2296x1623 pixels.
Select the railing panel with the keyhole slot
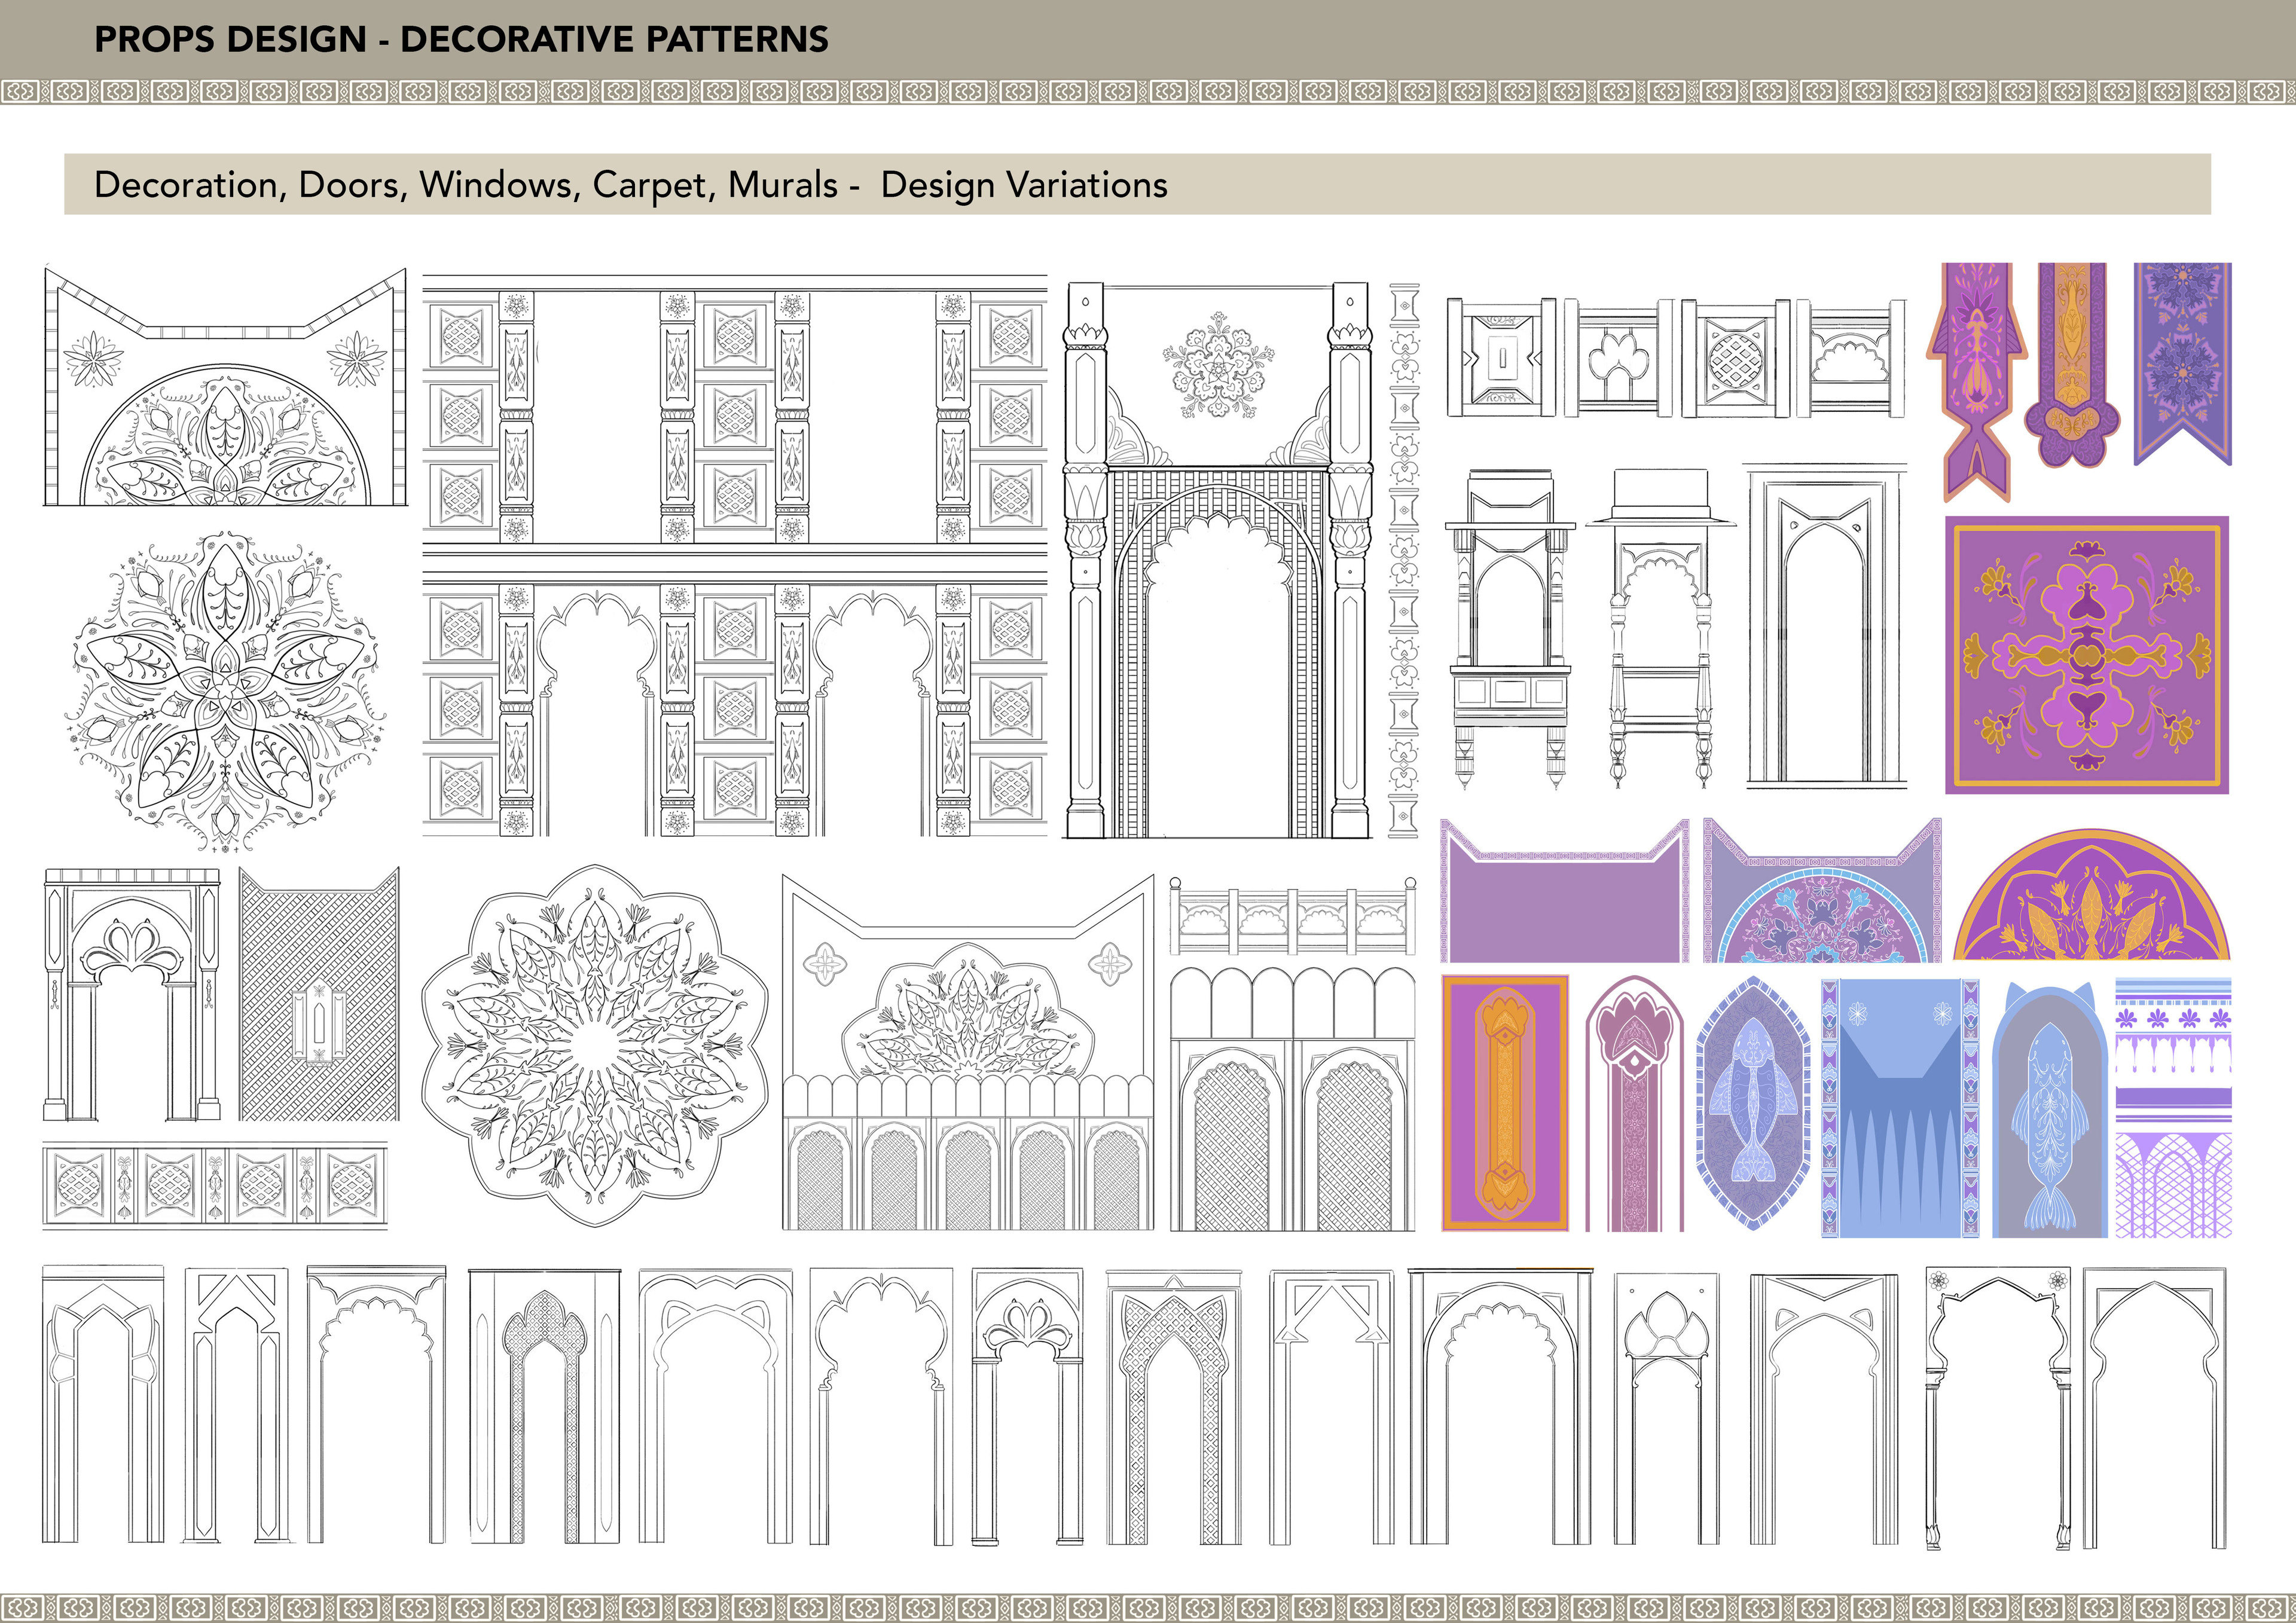click(1501, 357)
